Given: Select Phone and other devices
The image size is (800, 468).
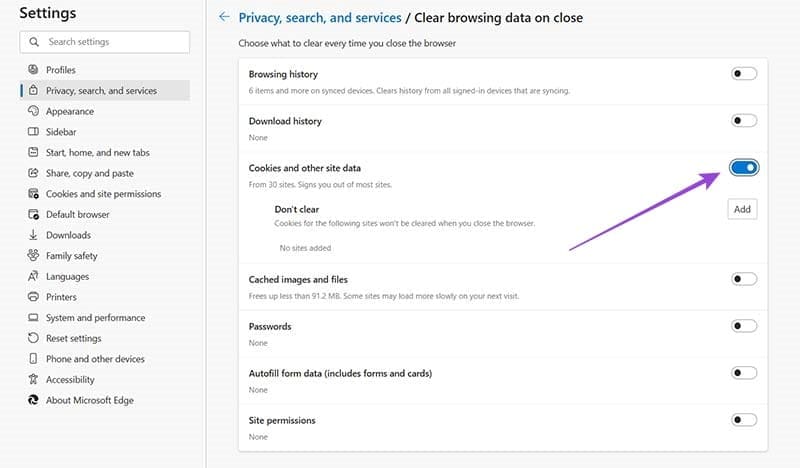Looking at the screenshot, I should click(x=105, y=359).
